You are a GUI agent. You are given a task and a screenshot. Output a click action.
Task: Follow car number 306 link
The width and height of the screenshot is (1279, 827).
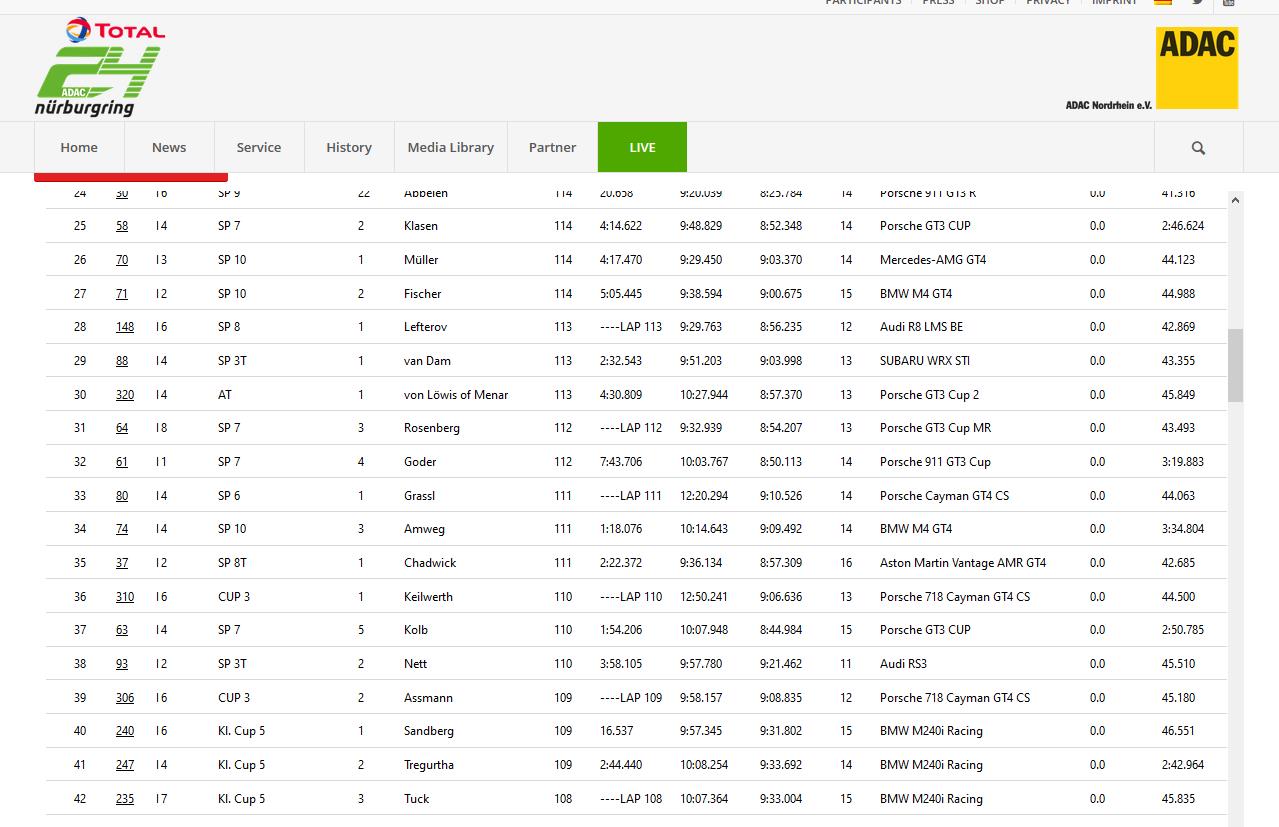coord(125,698)
